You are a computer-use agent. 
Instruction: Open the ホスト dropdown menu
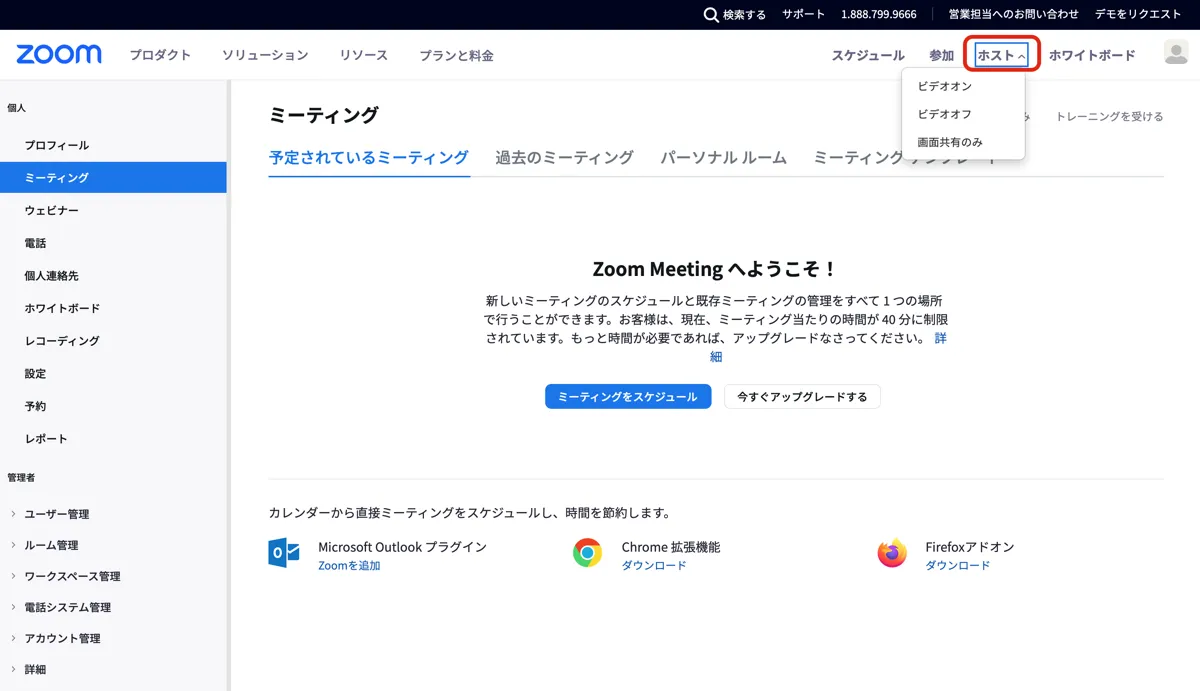click(x=1002, y=55)
